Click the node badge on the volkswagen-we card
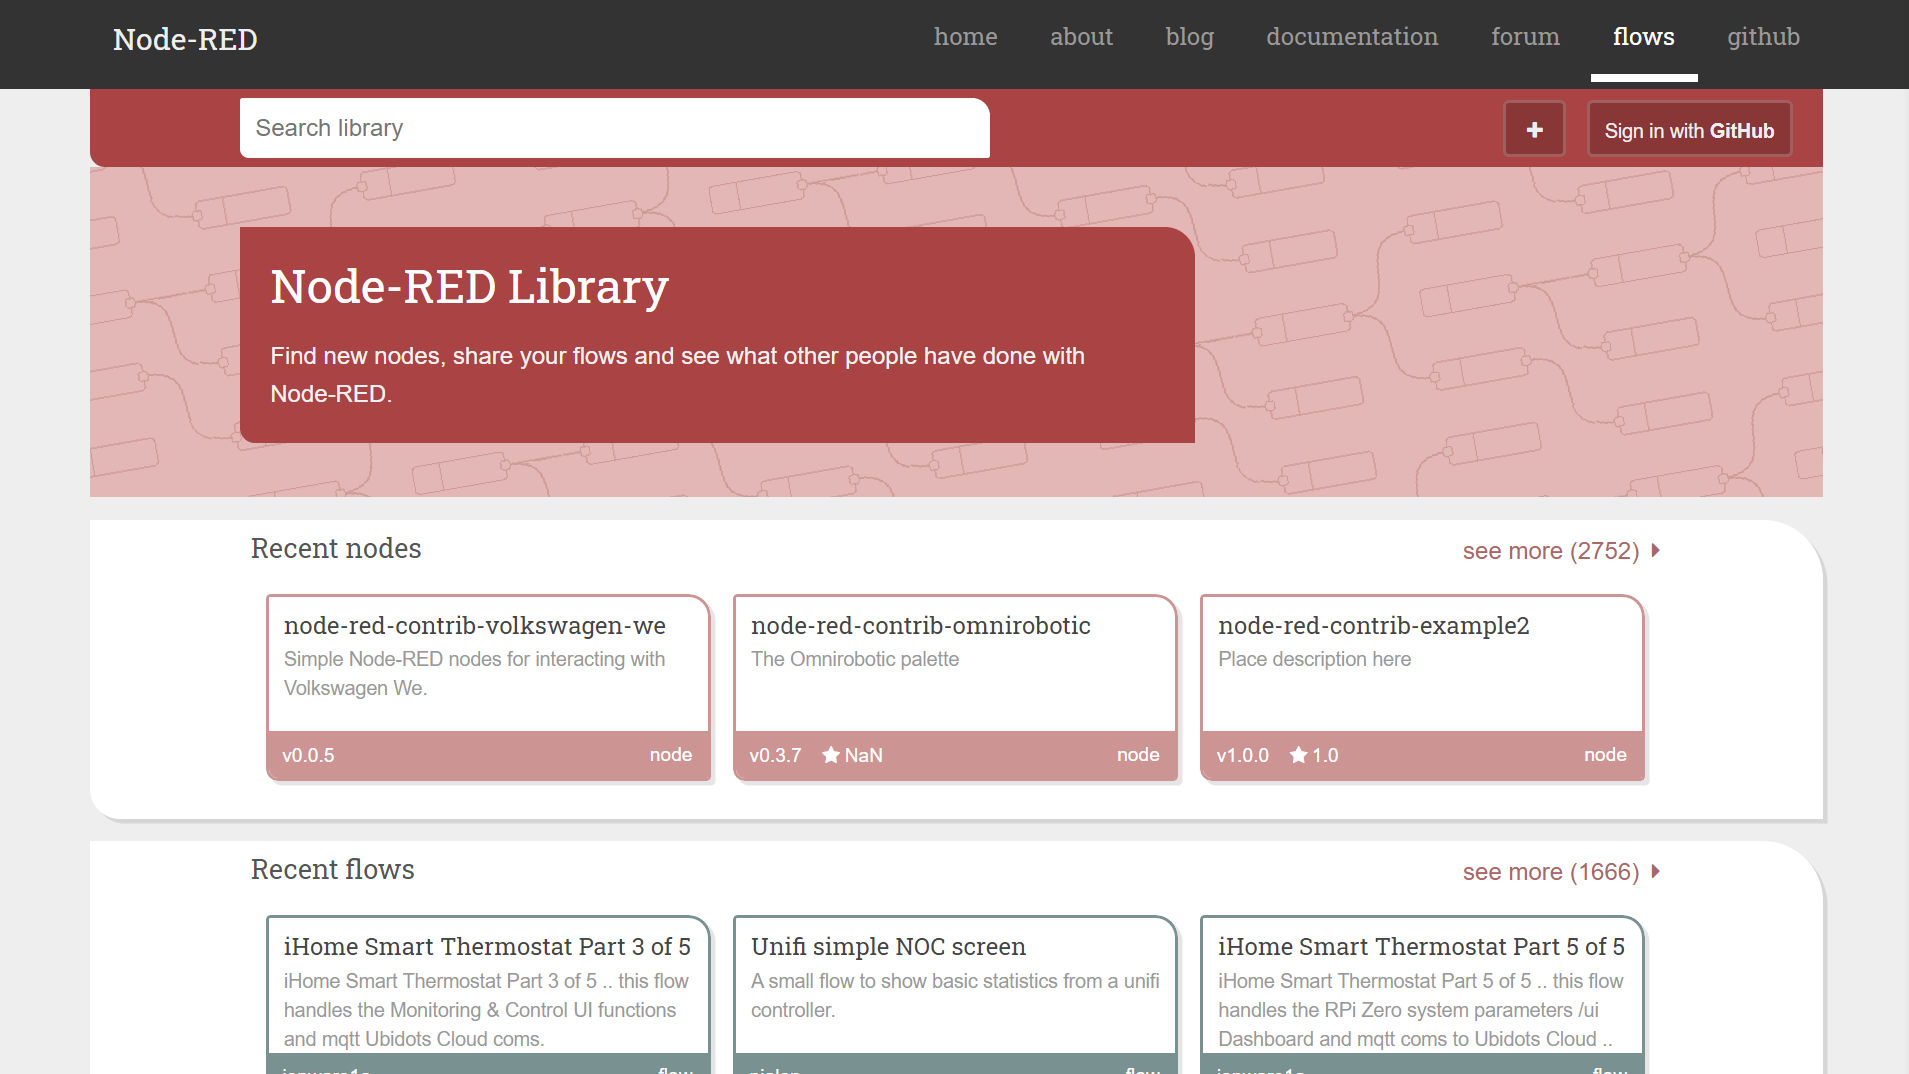Screen dimensions: 1909x1074 [x=671, y=755]
